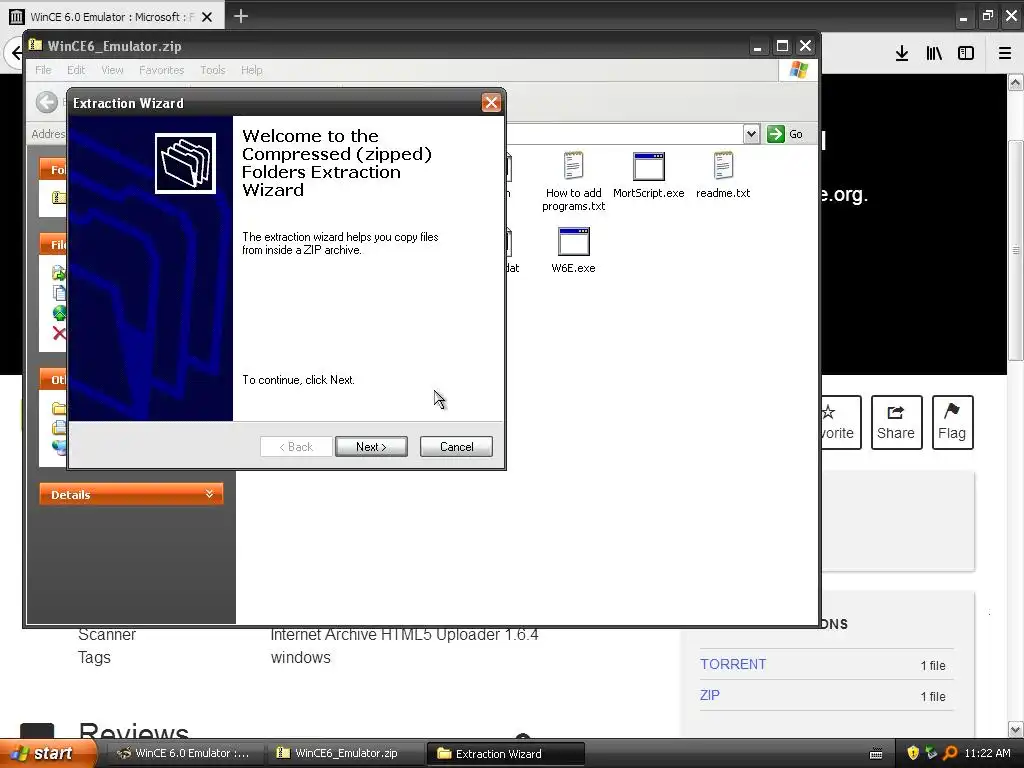Click the red X delete icon in the sidebar

(x=59, y=334)
